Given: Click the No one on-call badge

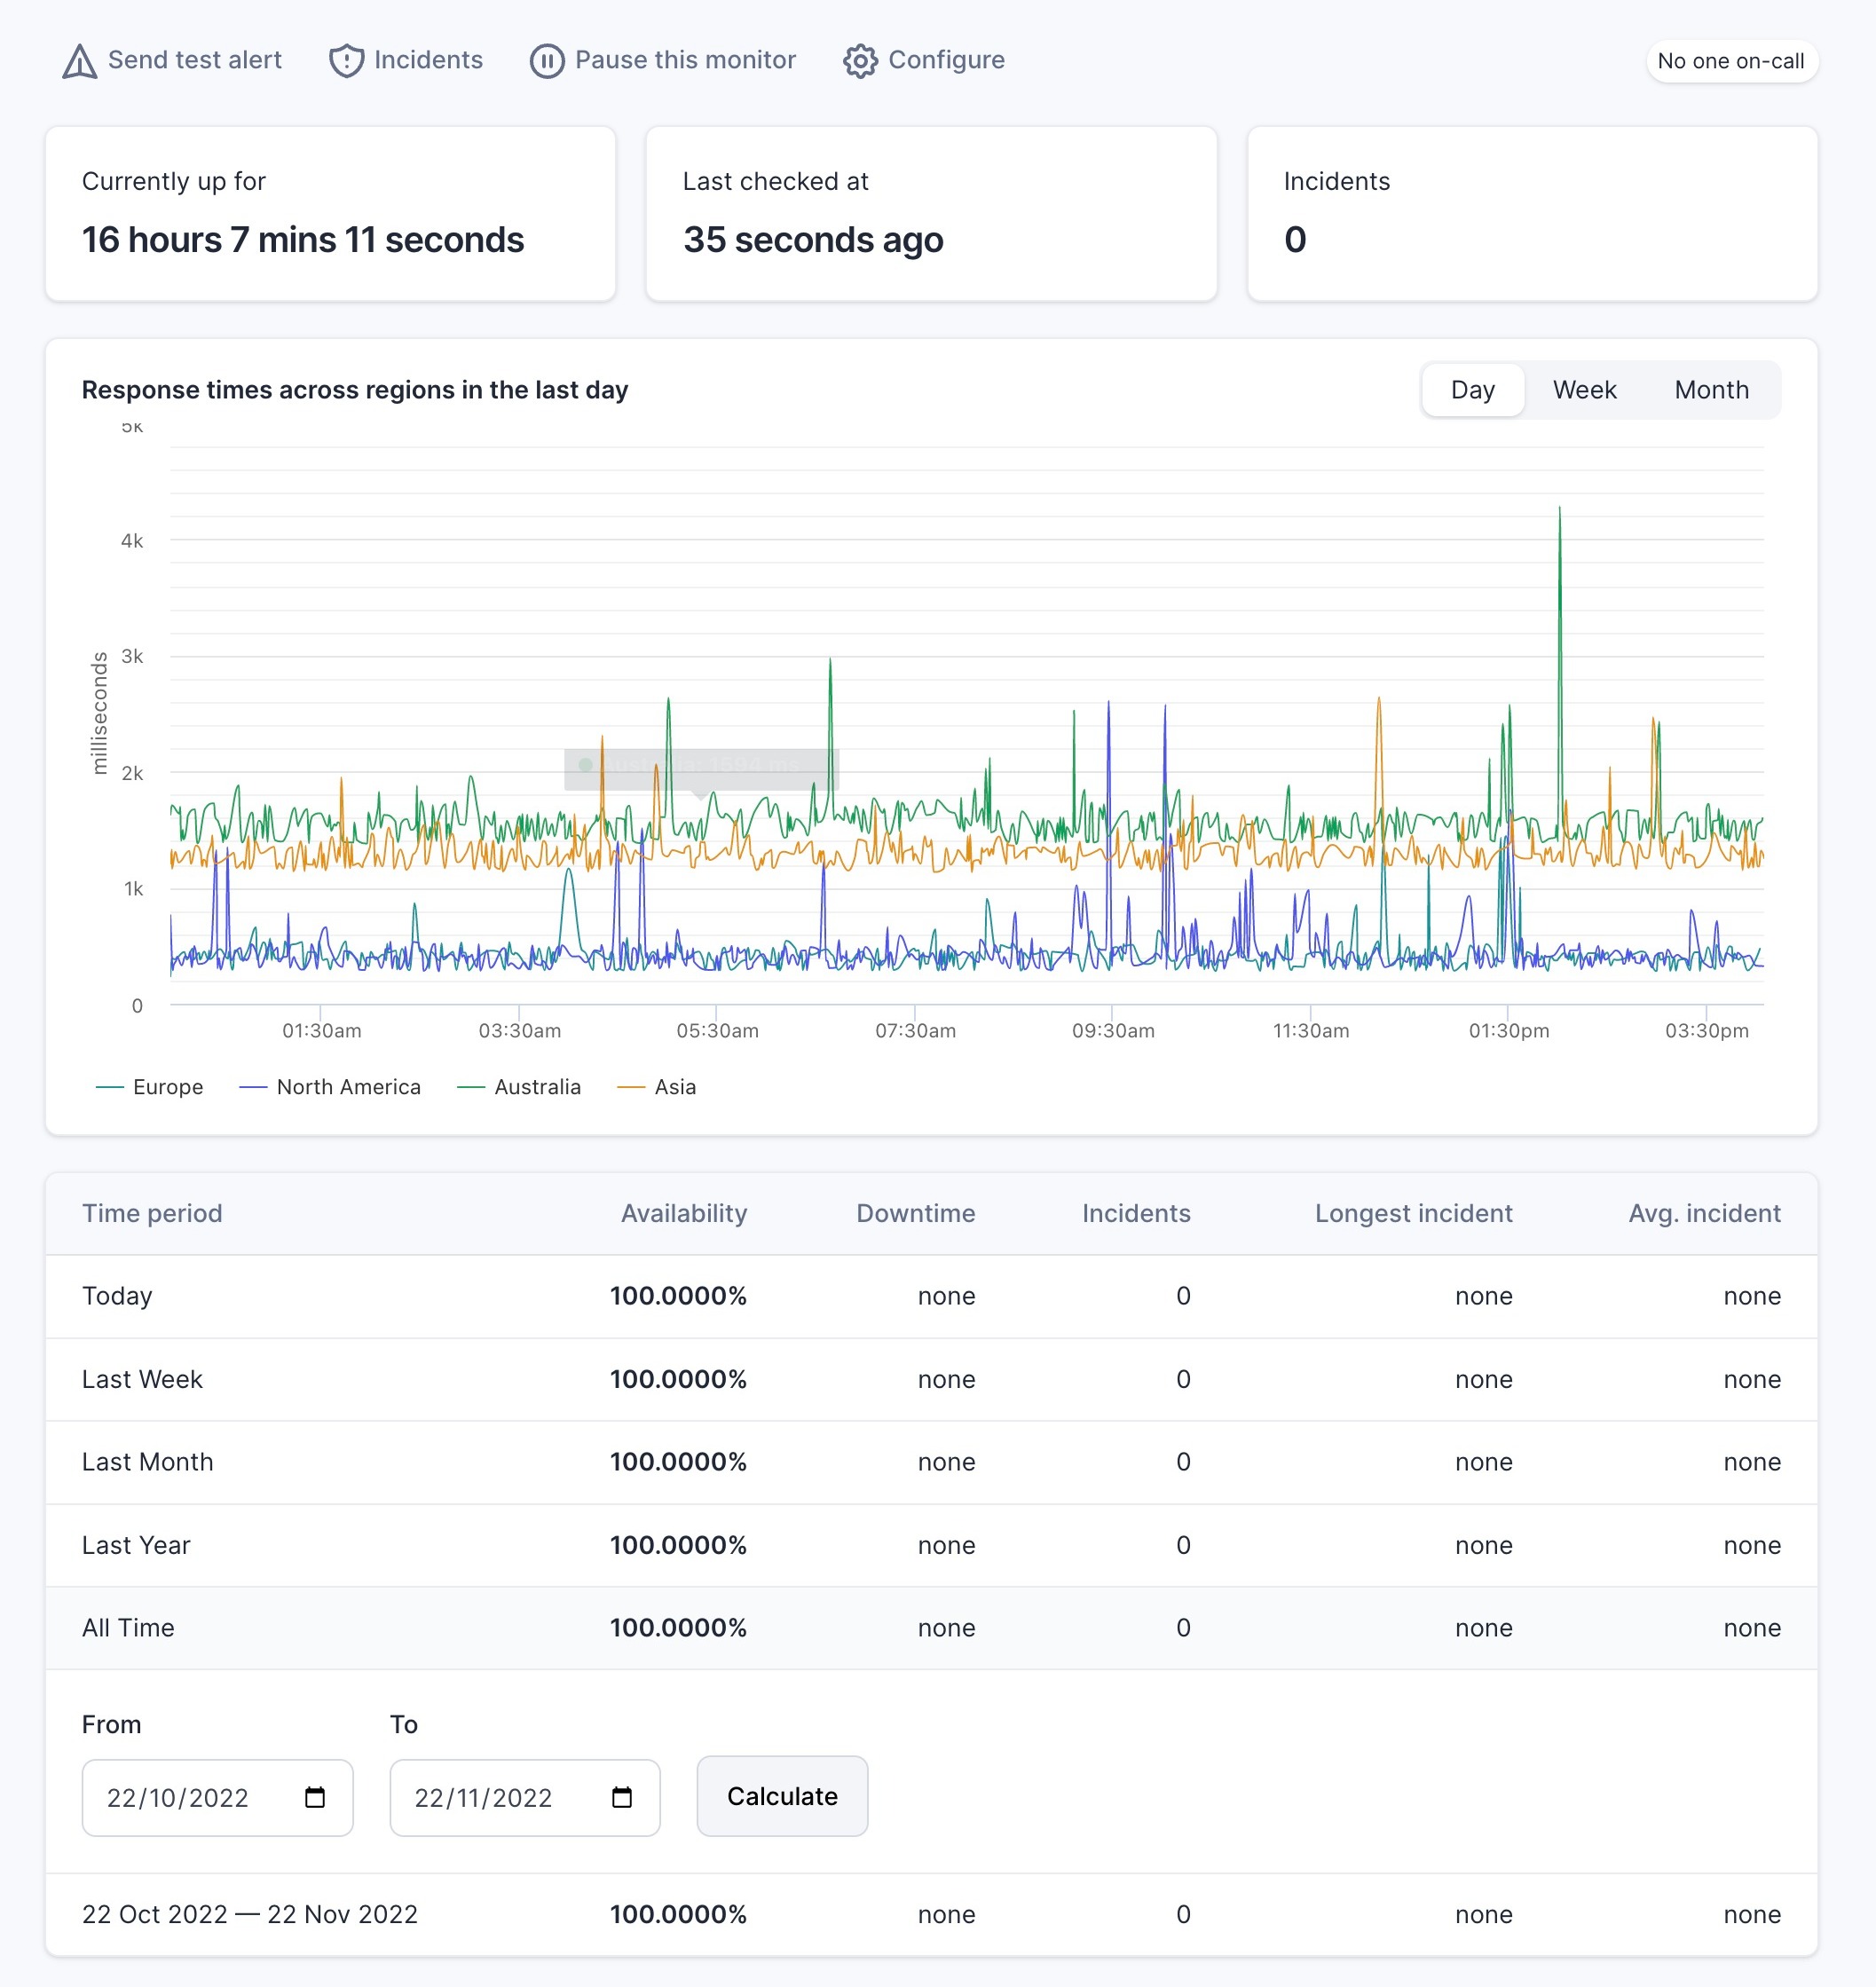Looking at the screenshot, I should [1731, 61].
